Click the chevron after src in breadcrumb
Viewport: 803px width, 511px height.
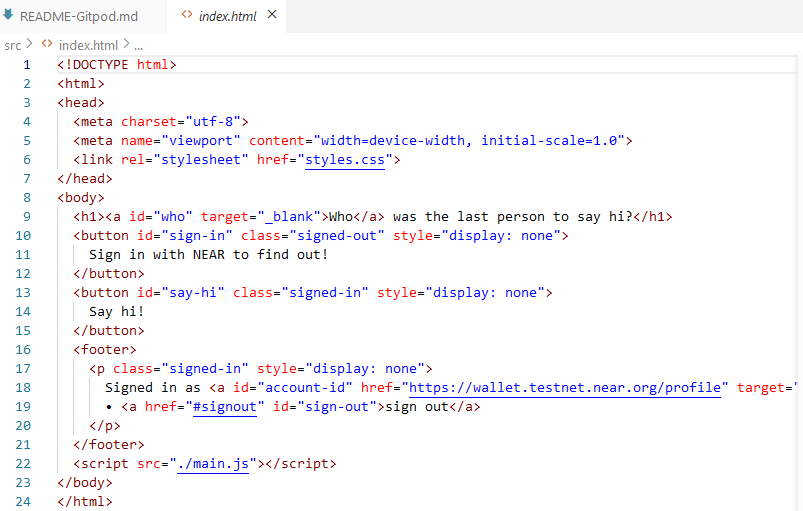pos(30,45)
